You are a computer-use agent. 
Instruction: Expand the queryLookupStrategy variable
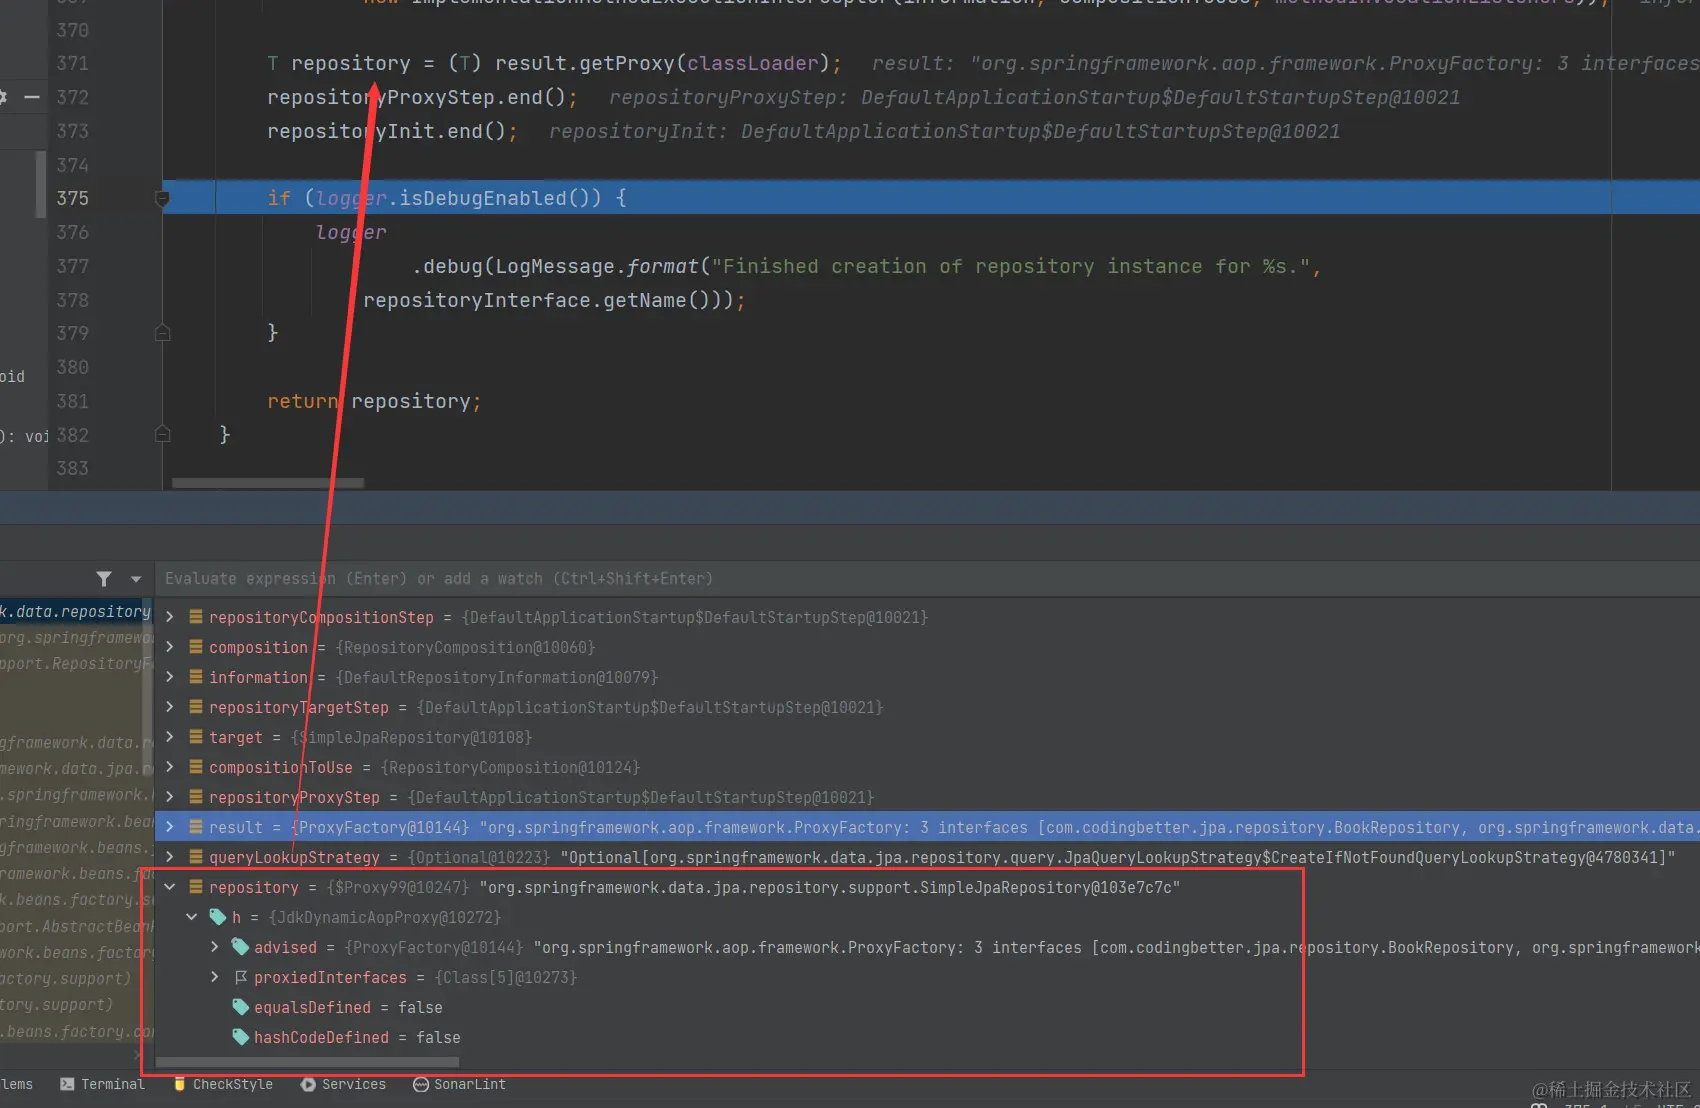170,857
